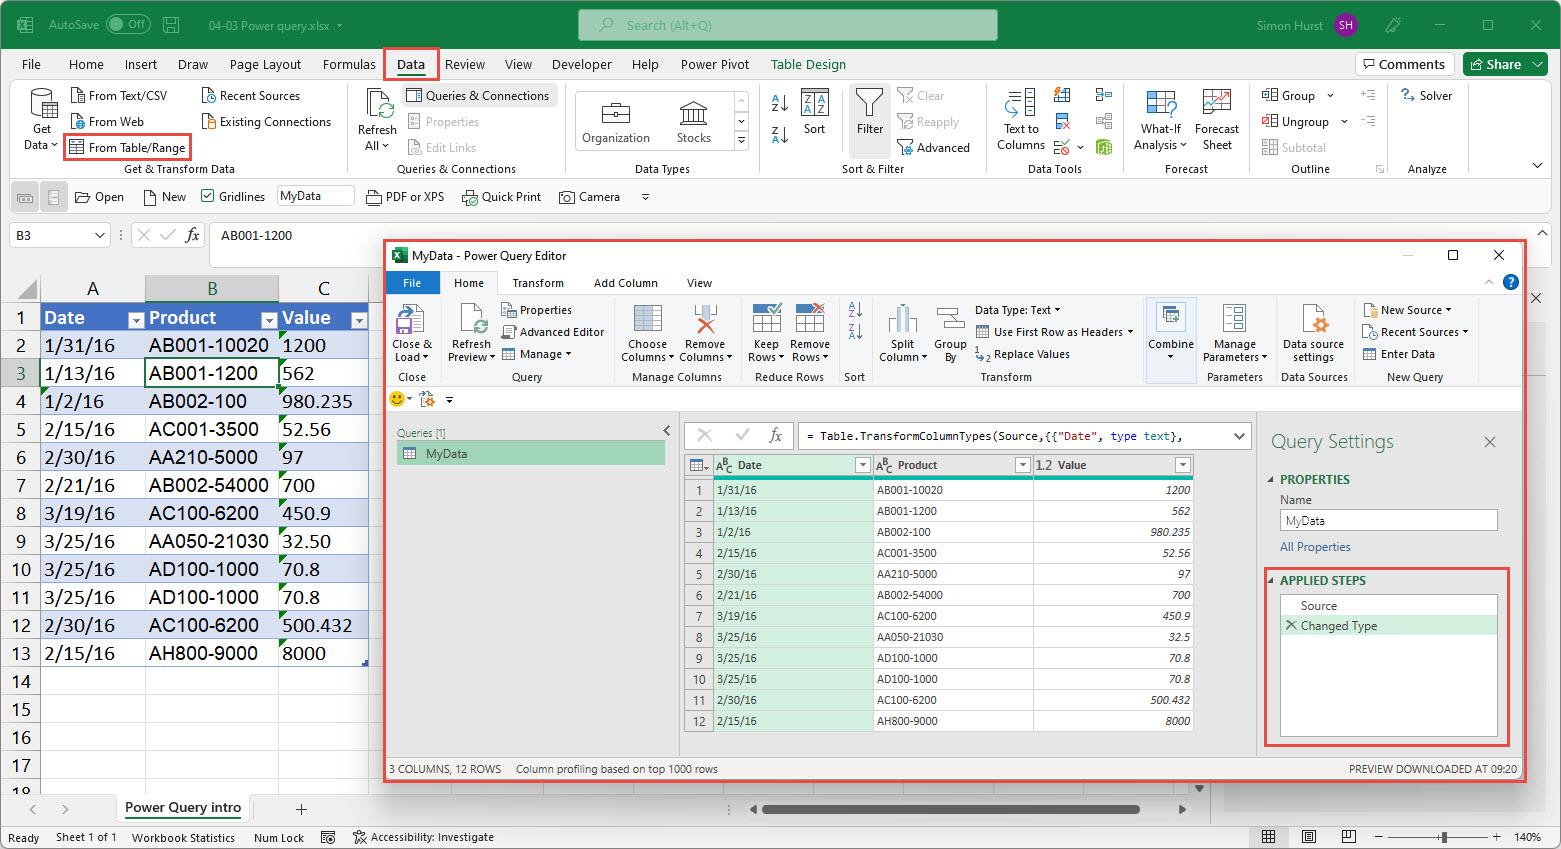Image resolution: width=1561 pixels, height=849 pixels.
Task: Expand the formula bar in Power Query
Action: click(x=1239, y=436)
